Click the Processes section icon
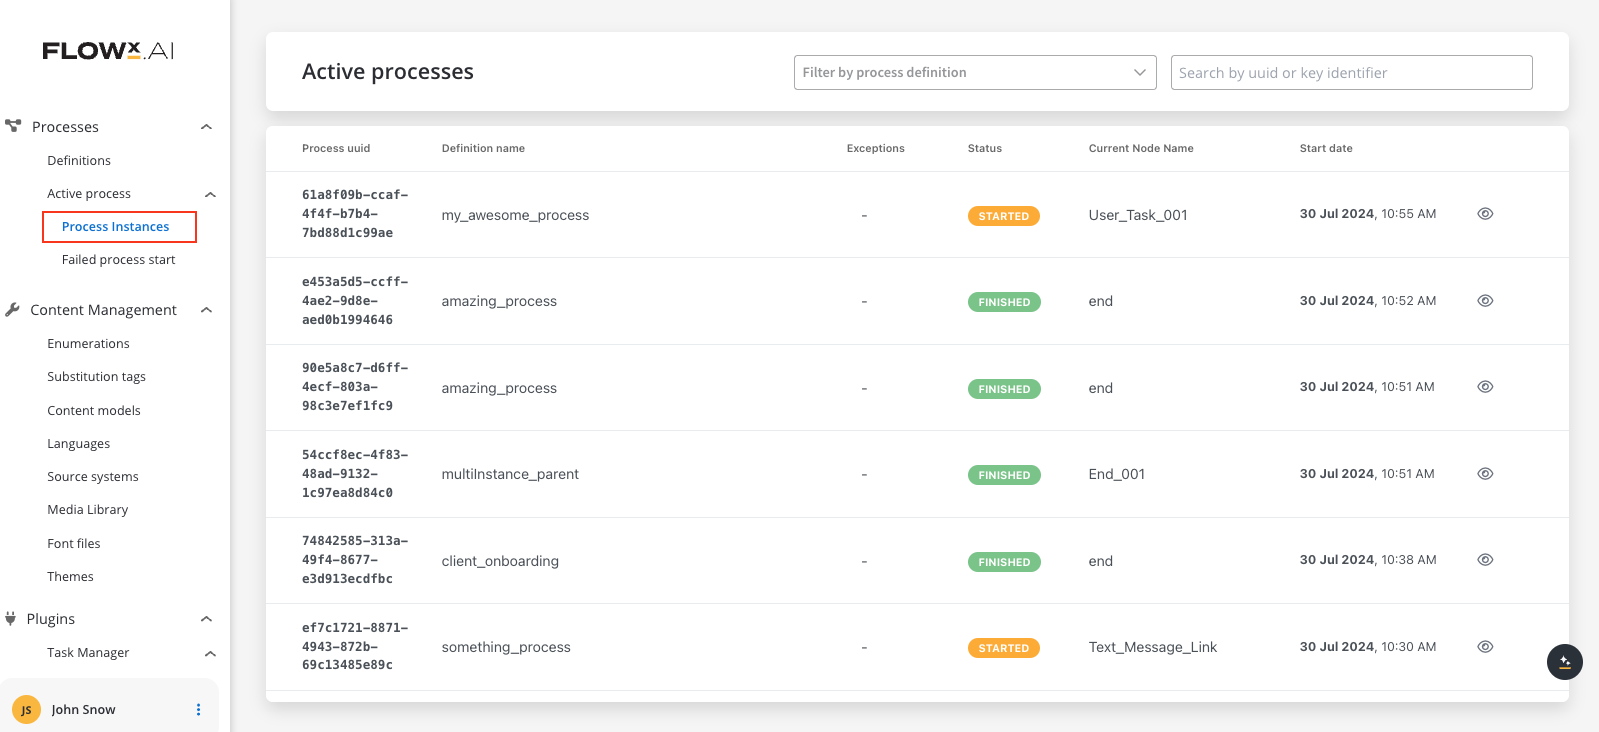This screenshot has height=732, width=1599. [13, 126]
